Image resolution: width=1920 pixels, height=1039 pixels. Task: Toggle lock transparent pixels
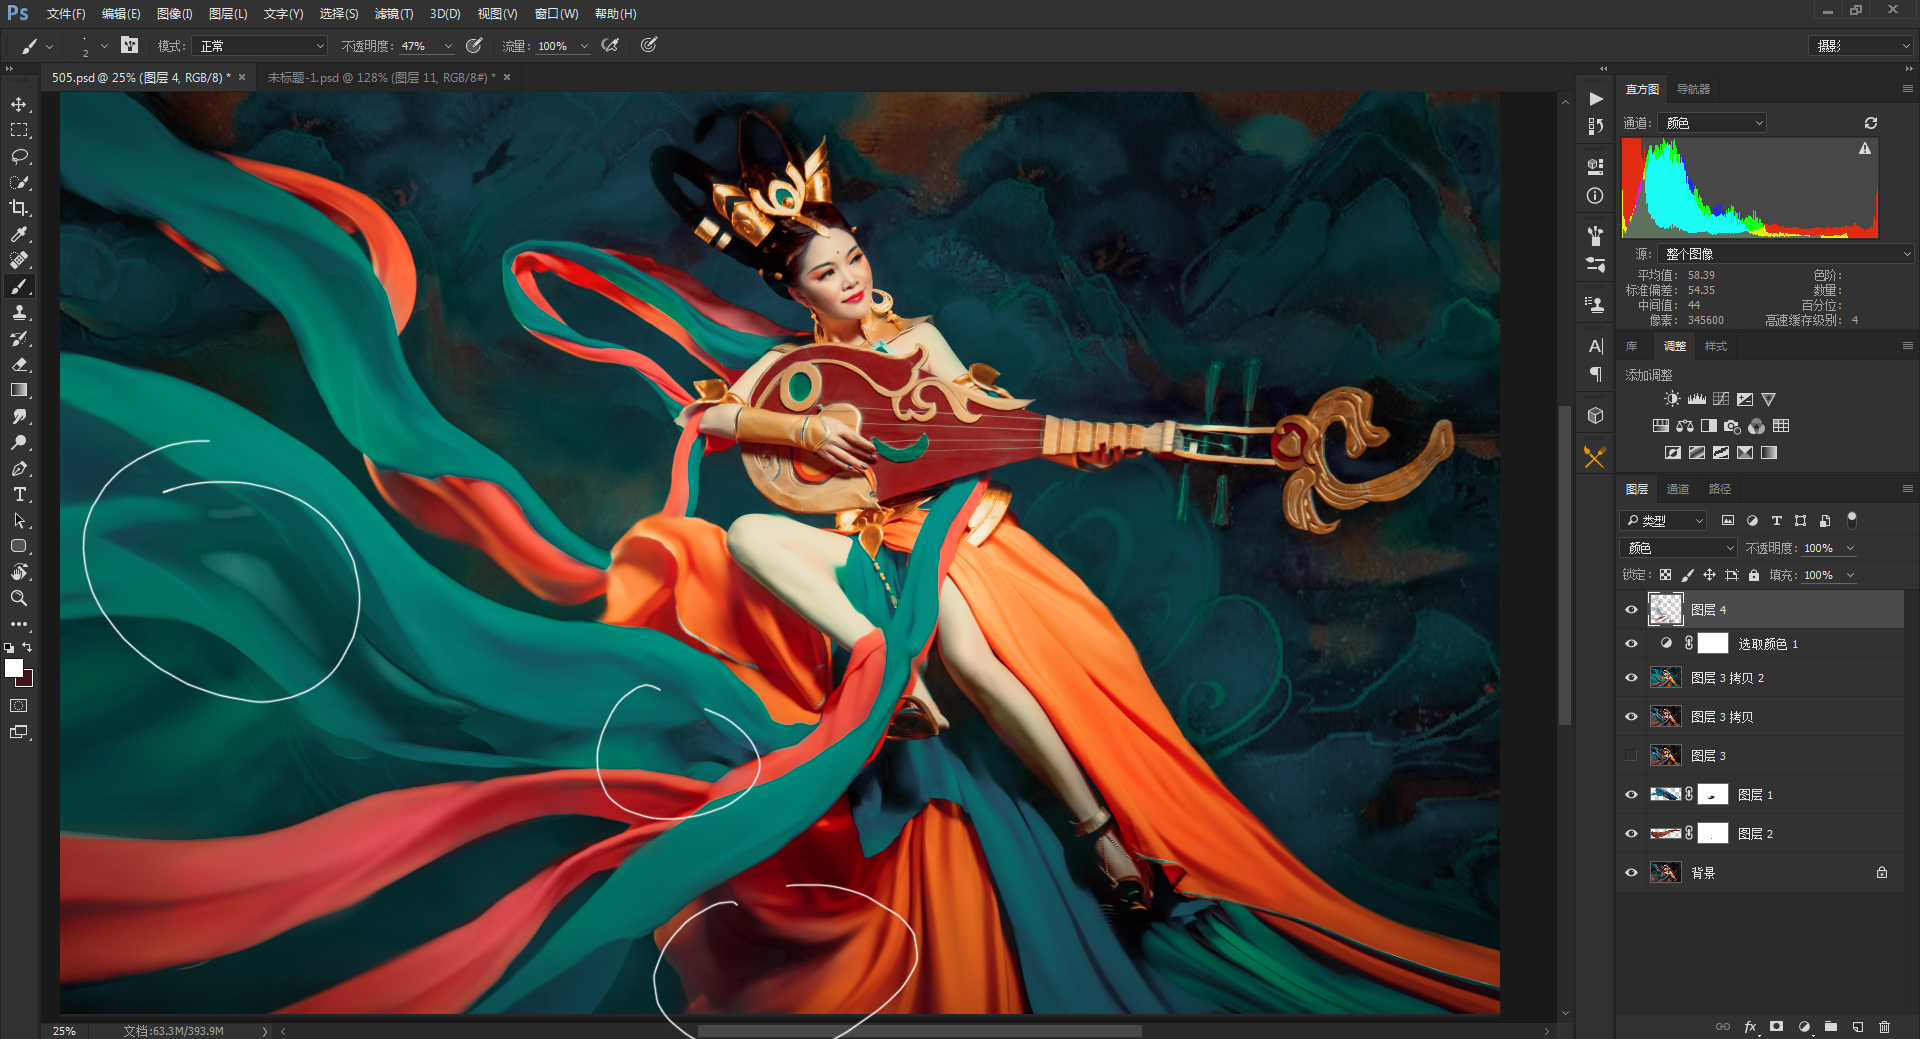point(1665,575)
